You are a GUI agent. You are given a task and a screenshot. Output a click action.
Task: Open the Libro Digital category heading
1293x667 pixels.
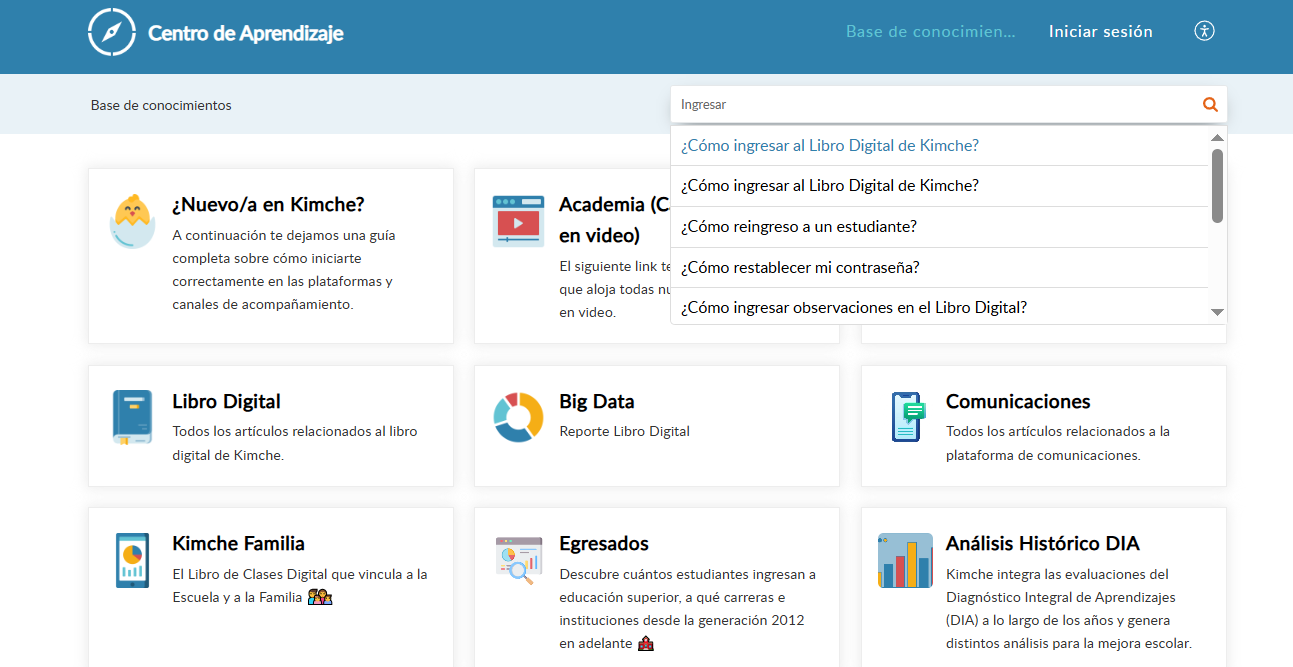pyautogui.click(x=226, y=401)
